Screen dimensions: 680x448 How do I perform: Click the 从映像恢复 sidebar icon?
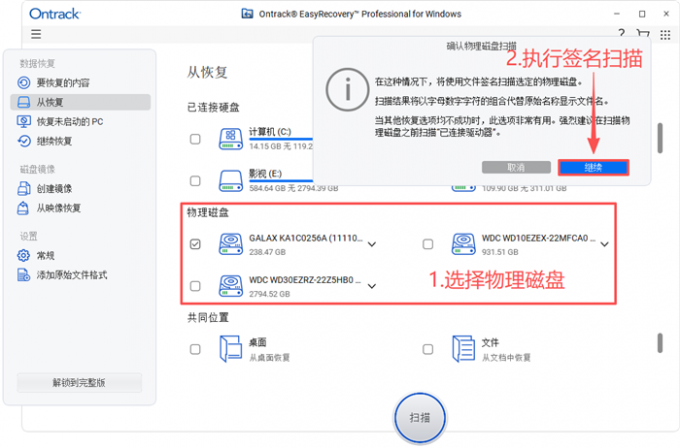(23, 208)
